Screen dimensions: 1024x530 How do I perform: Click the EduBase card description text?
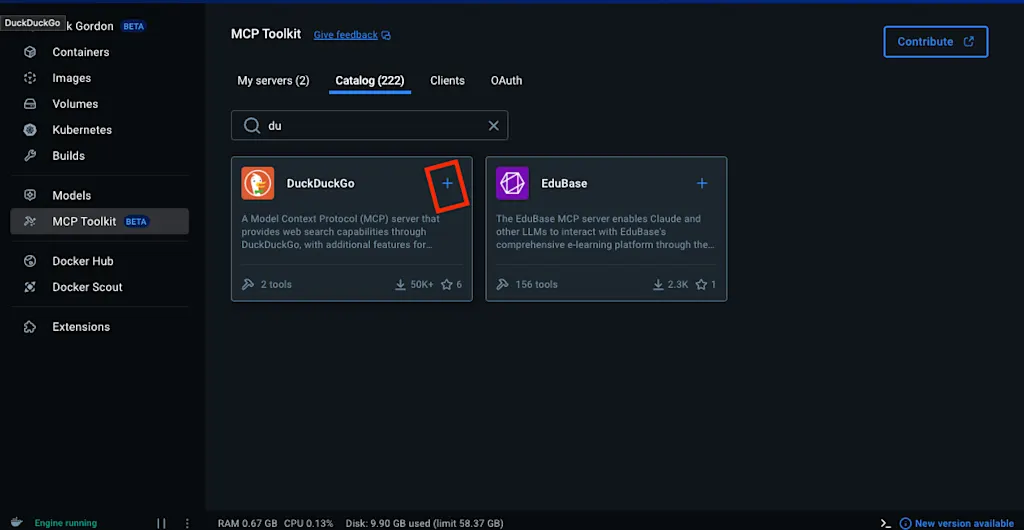(605, 232)
